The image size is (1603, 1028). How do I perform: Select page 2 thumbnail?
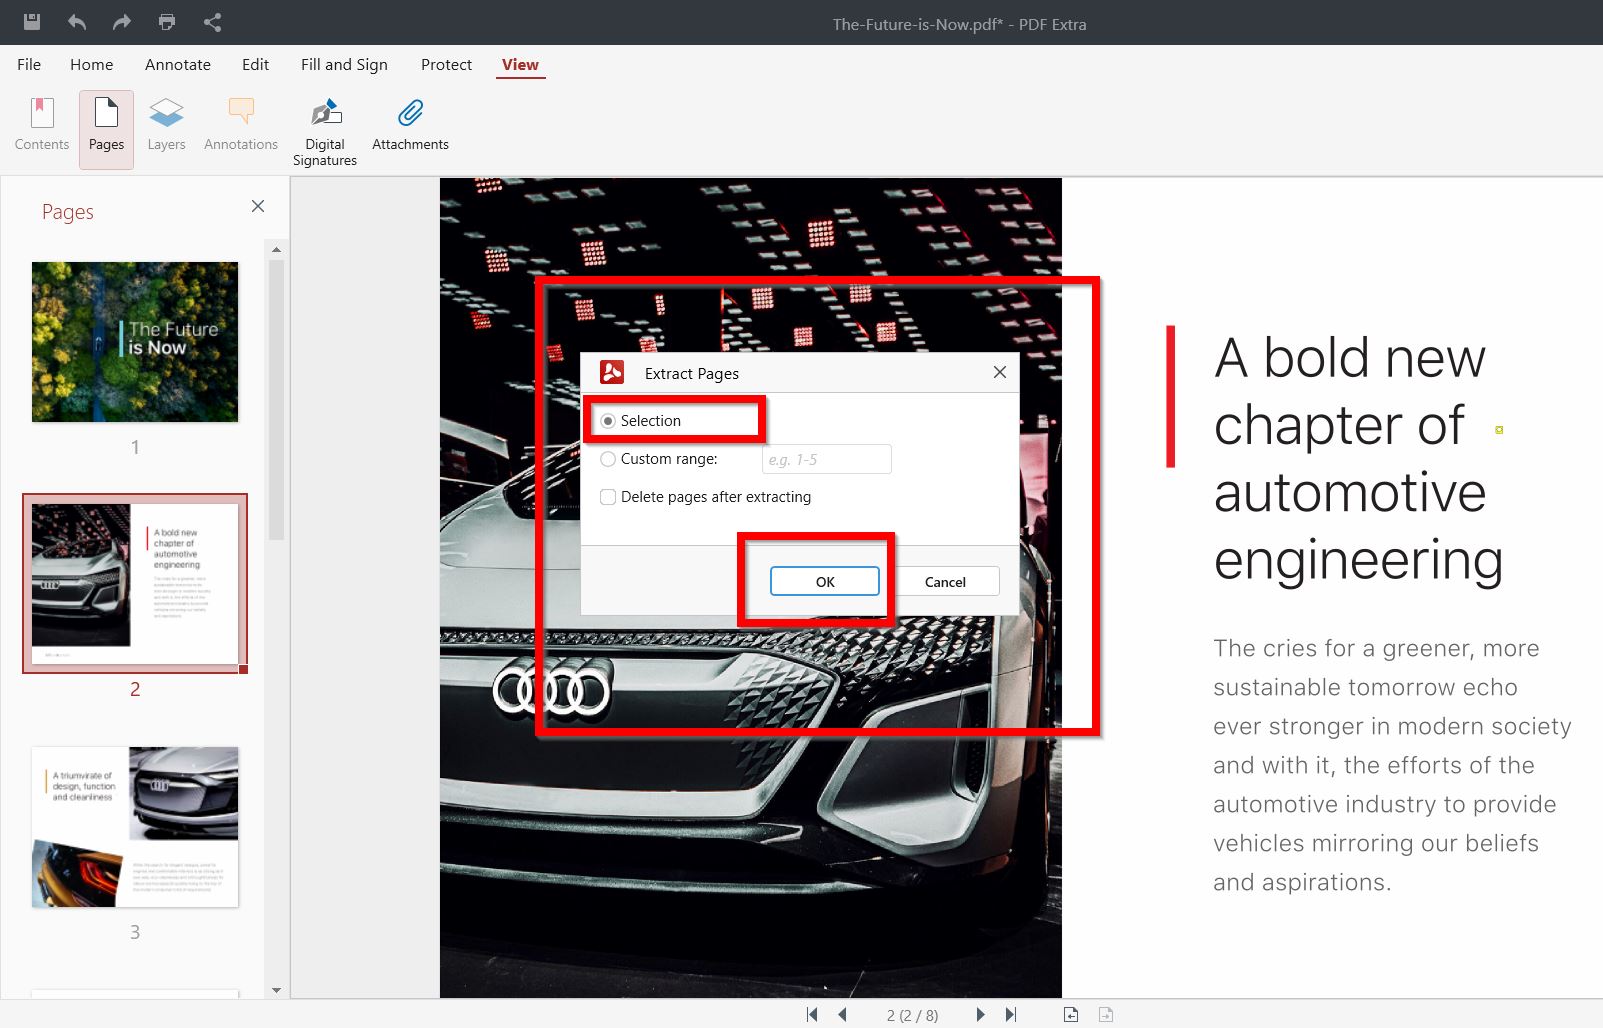(x=135, y=583)
